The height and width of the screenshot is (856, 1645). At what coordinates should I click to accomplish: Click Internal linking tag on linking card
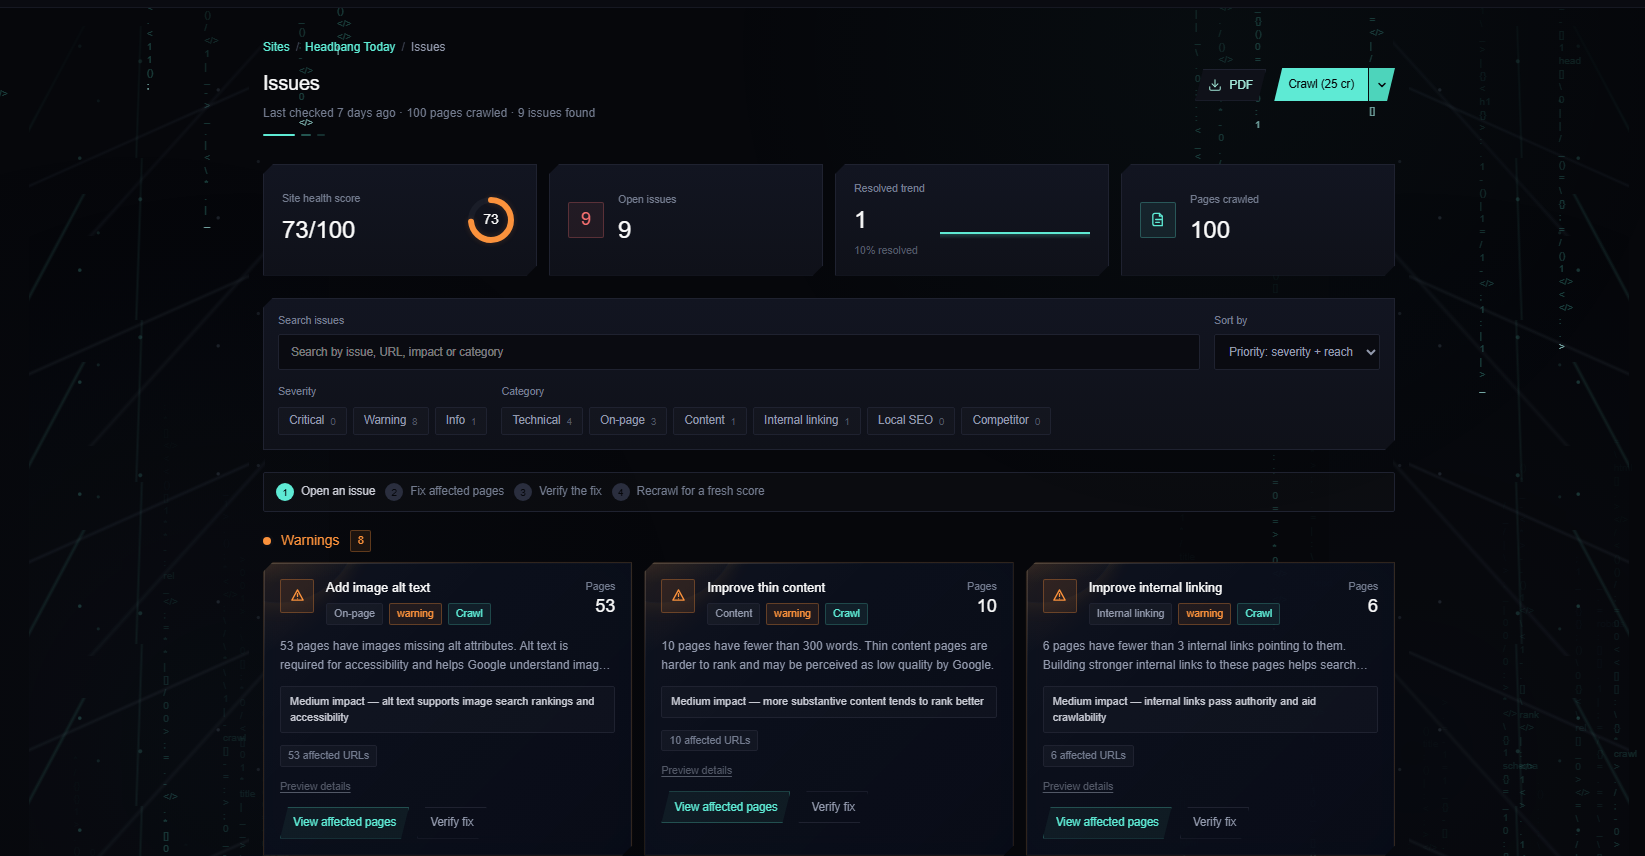(x=1131, y=614)
